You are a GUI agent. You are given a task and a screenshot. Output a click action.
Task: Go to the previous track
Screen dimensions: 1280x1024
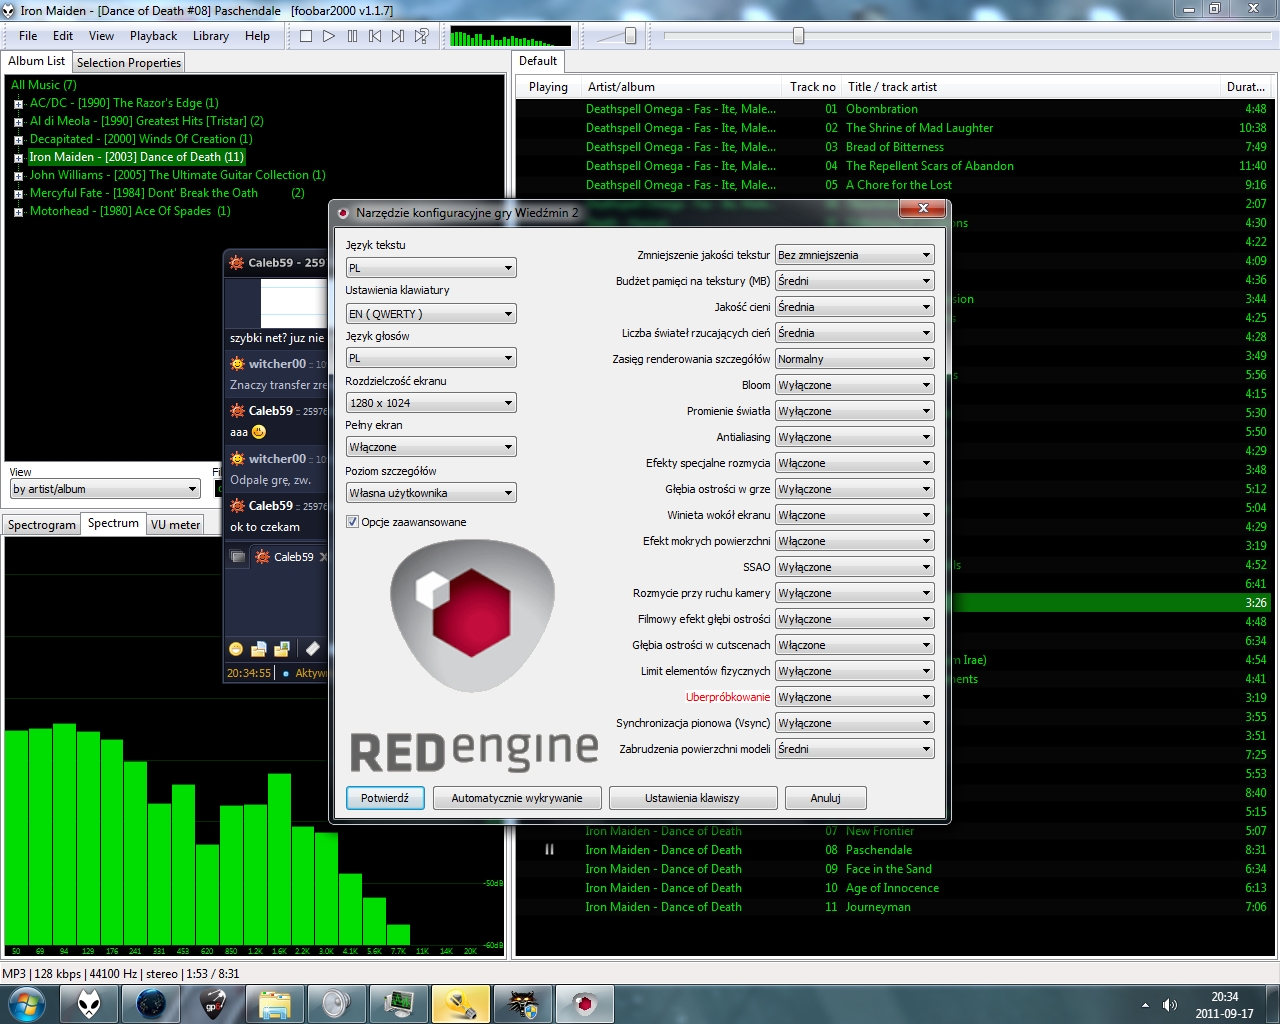click(375, 36)
